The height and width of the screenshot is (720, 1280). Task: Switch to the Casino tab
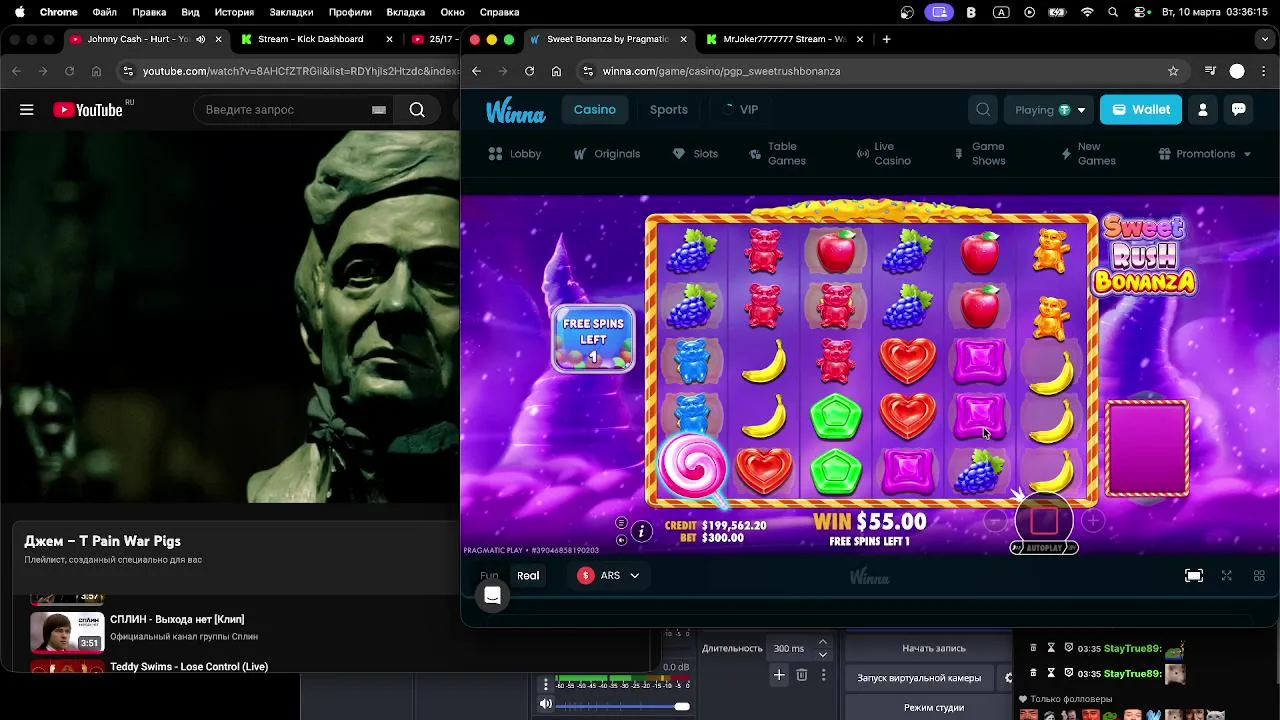coord(595,110)
